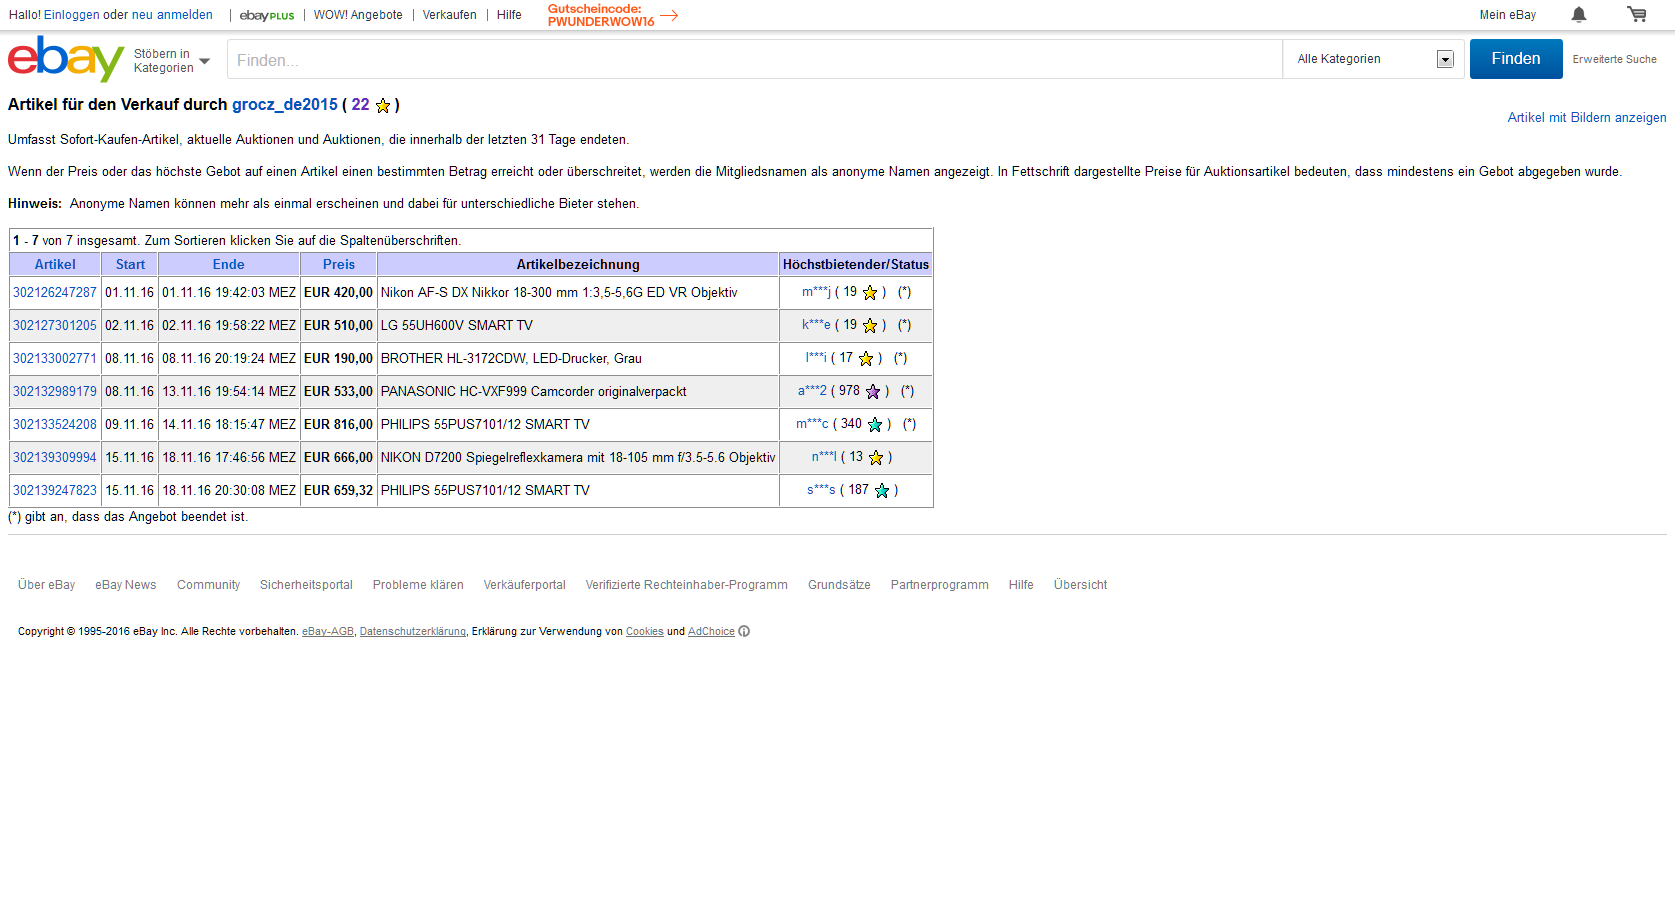
Task: Open Sicherheitsportal footer link
Action: [306, 585]
